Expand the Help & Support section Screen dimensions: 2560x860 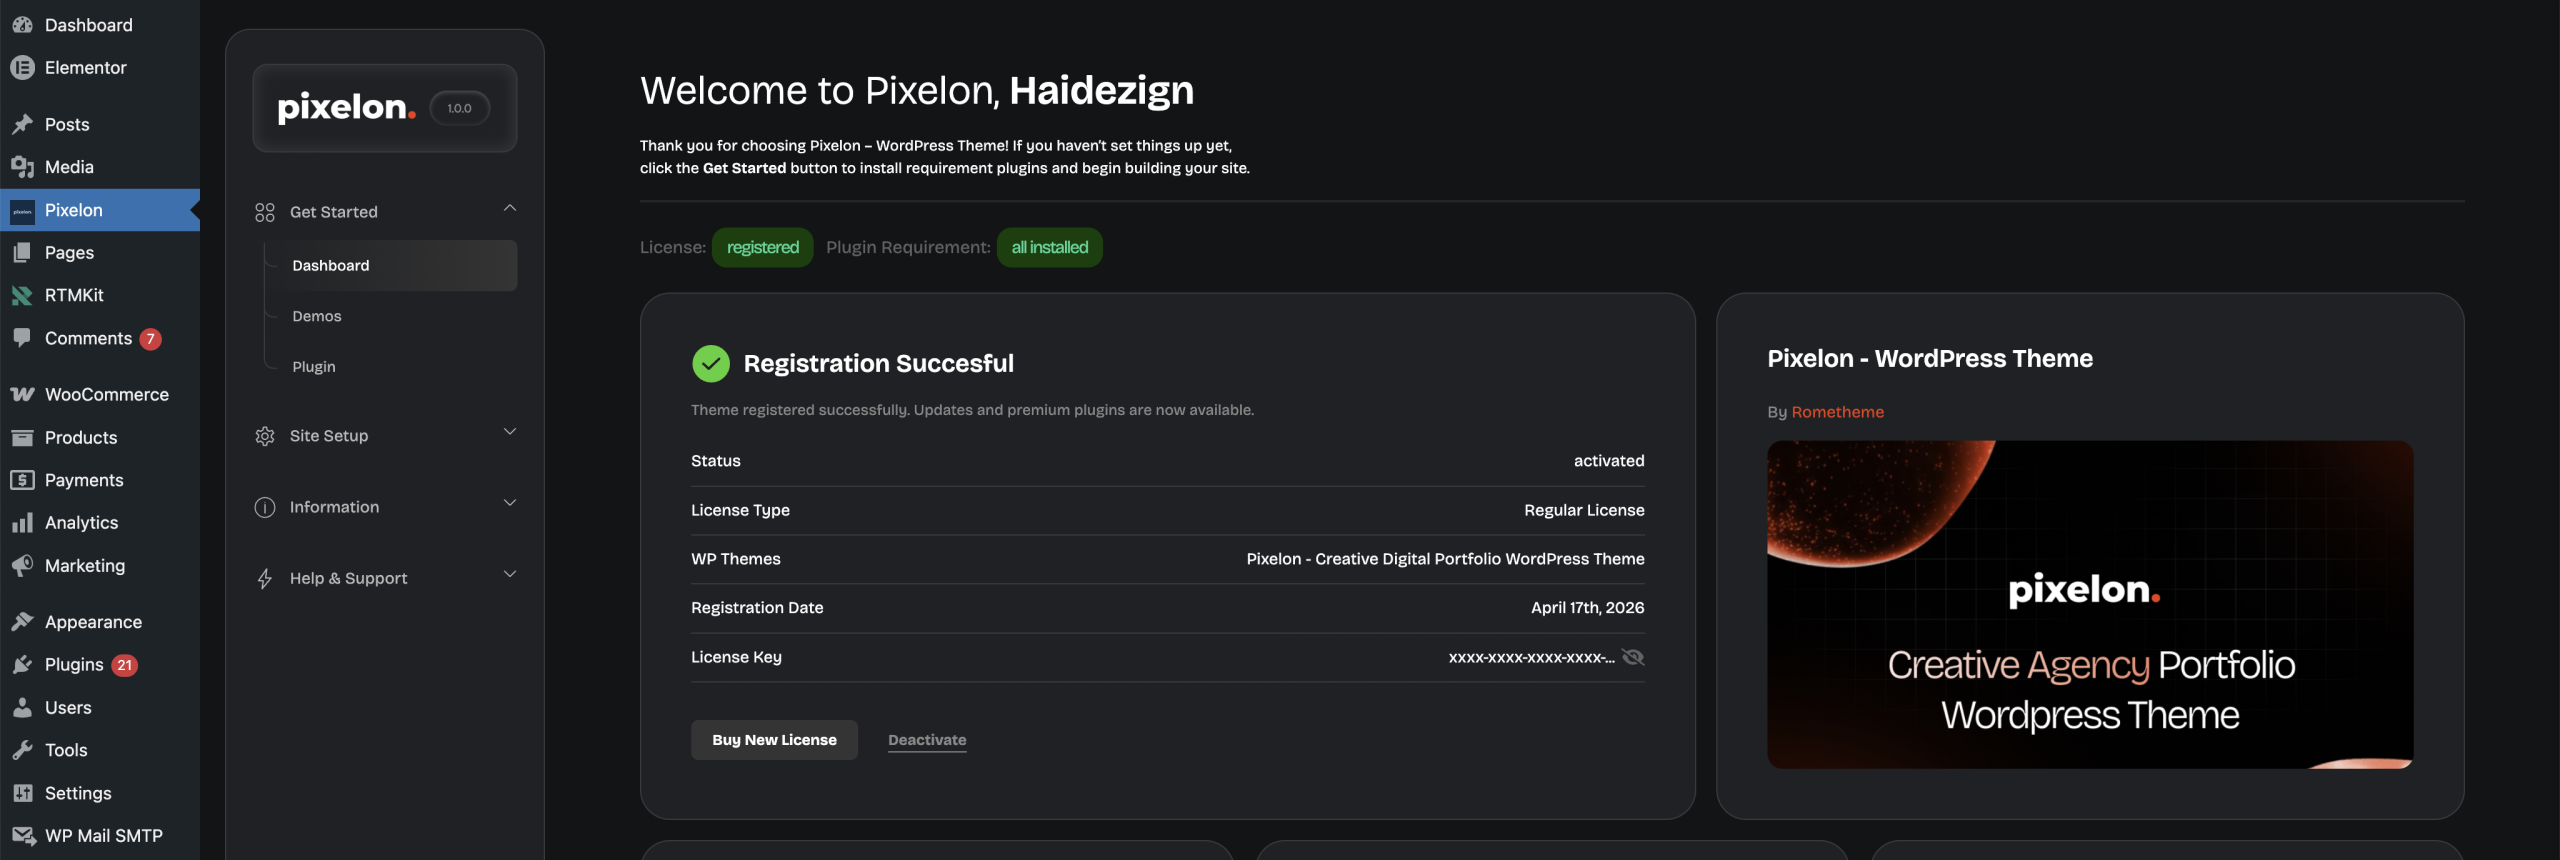click(509, 575)
